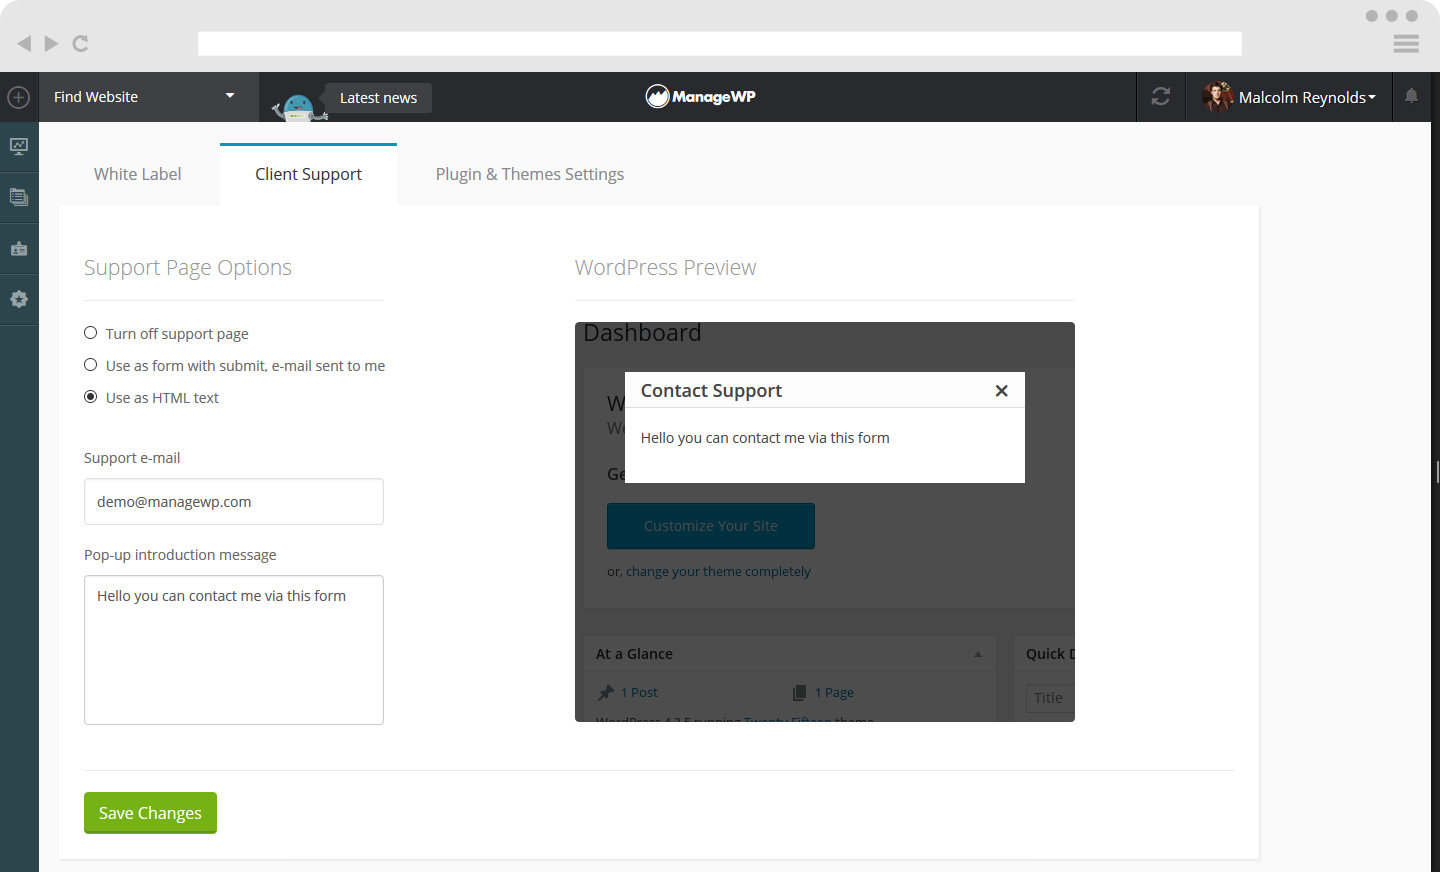Click the Support Page Options heading
The height and width of the screenshot is (872, 1440).
click(x=188, y=267)
